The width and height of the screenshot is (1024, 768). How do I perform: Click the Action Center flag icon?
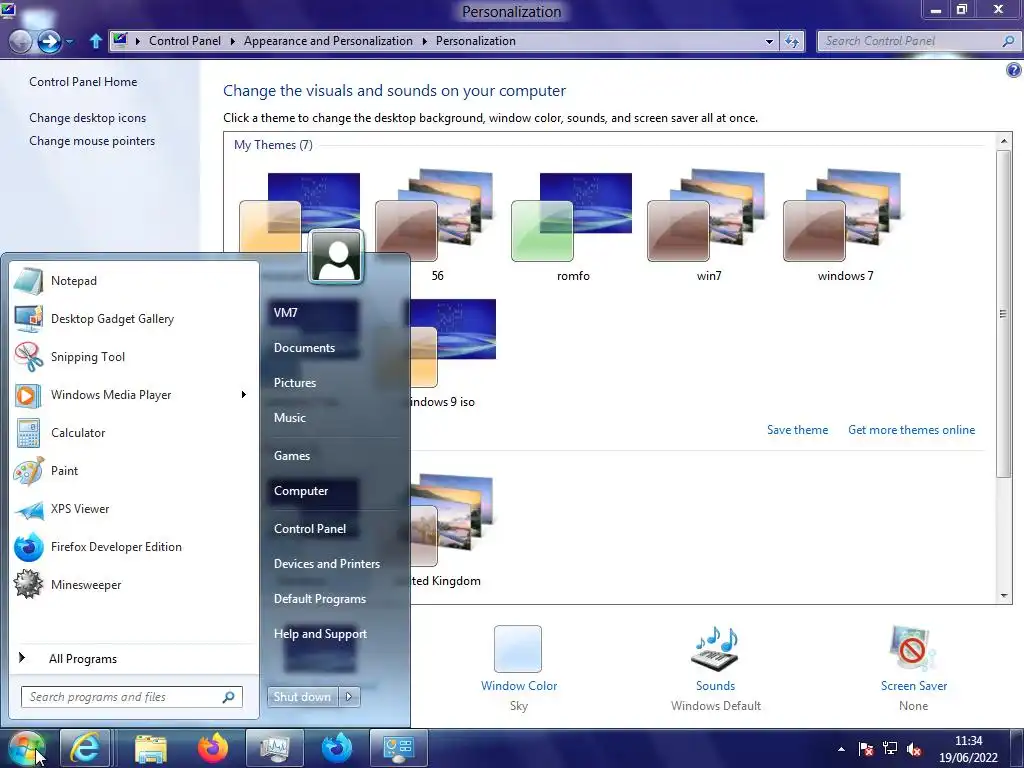click(866, 749)
